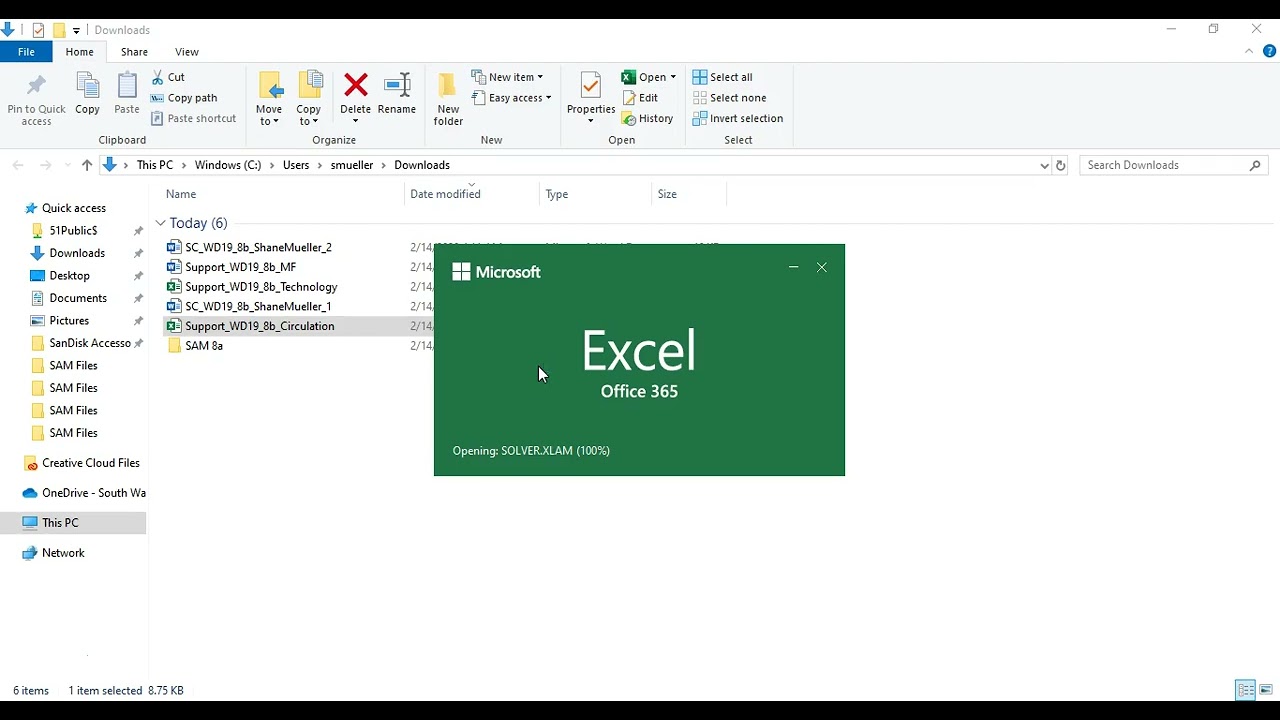Rename the selected file

[397, 94]
